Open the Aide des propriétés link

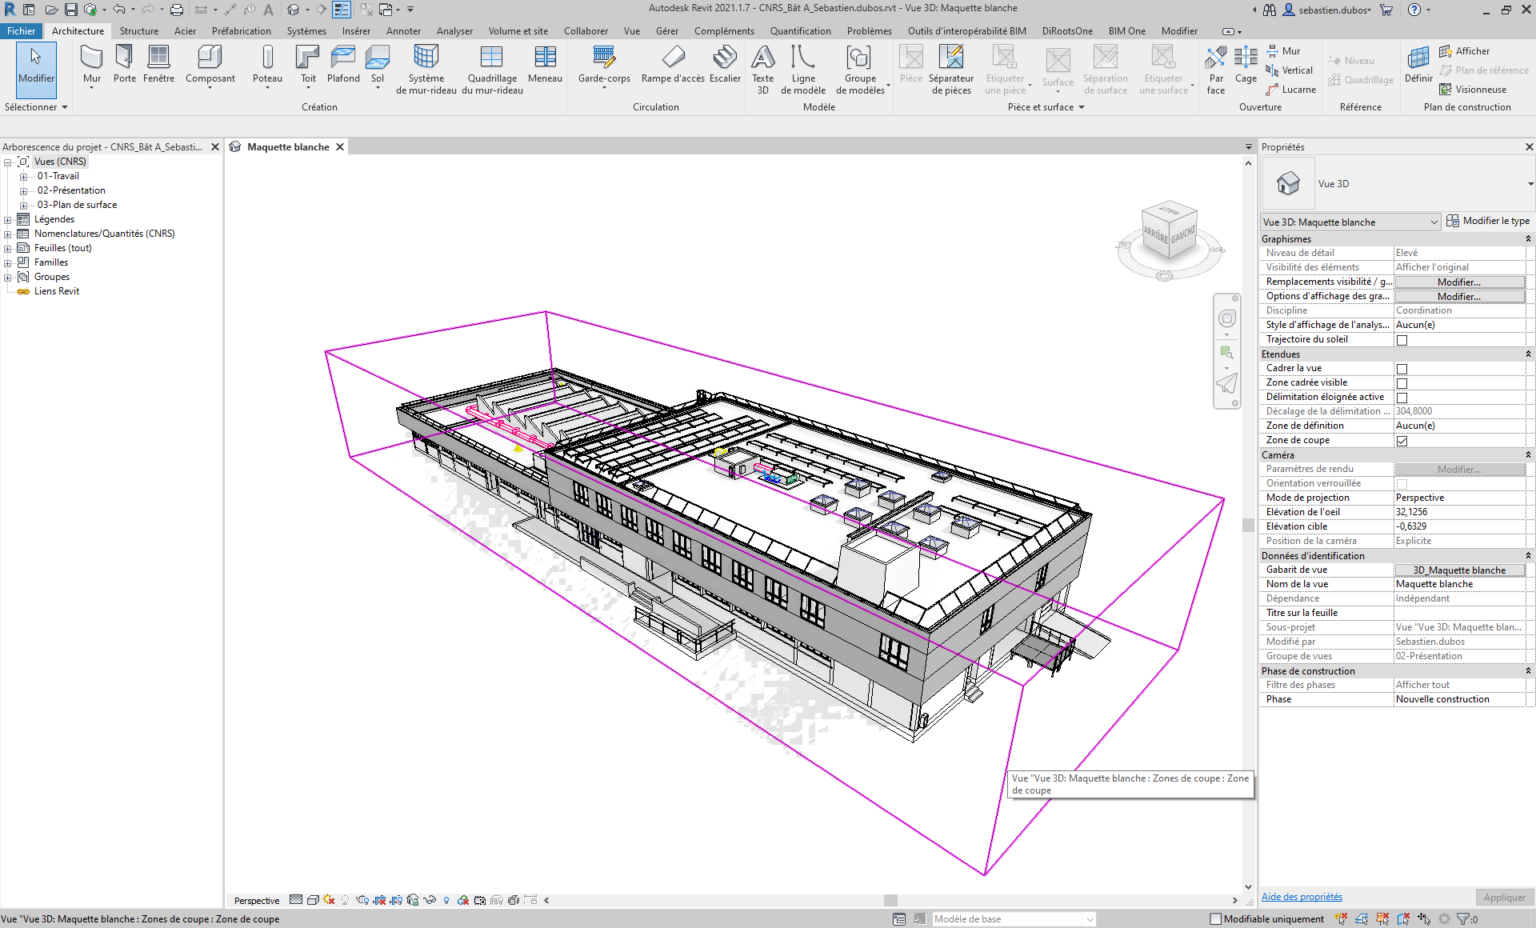click(1301, 896)
